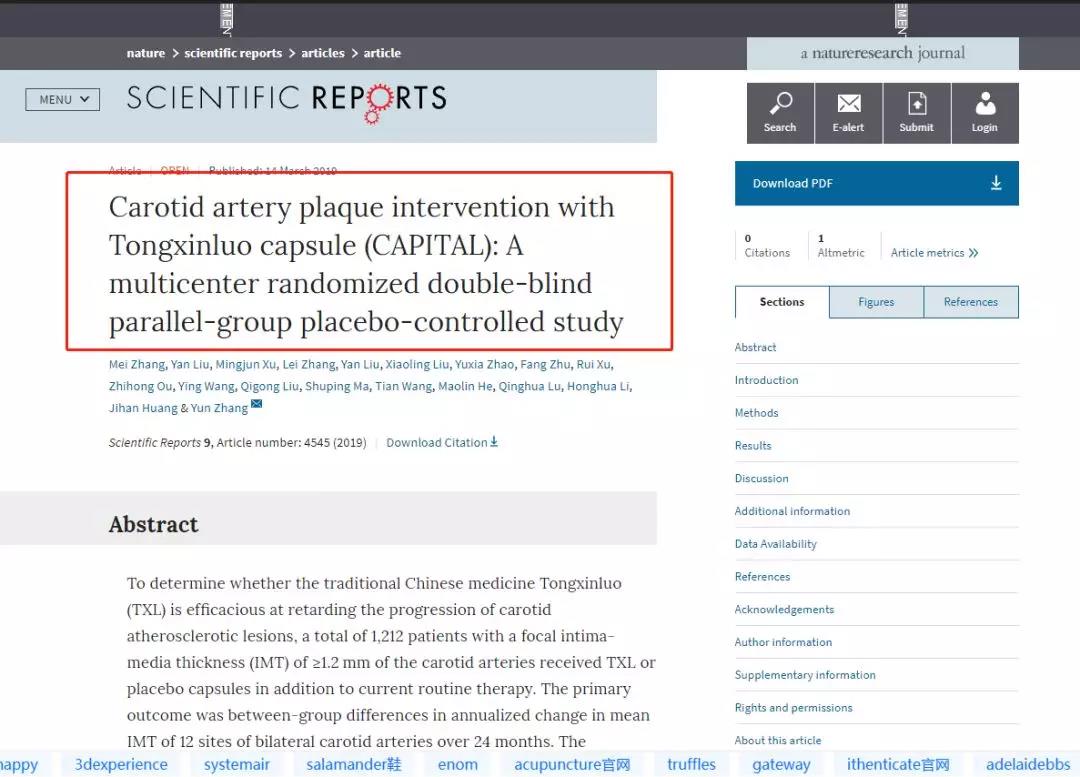Open the E-alert envelope icon
The height and width of the screenshot is (777, 1080).
tap(848, 104)
